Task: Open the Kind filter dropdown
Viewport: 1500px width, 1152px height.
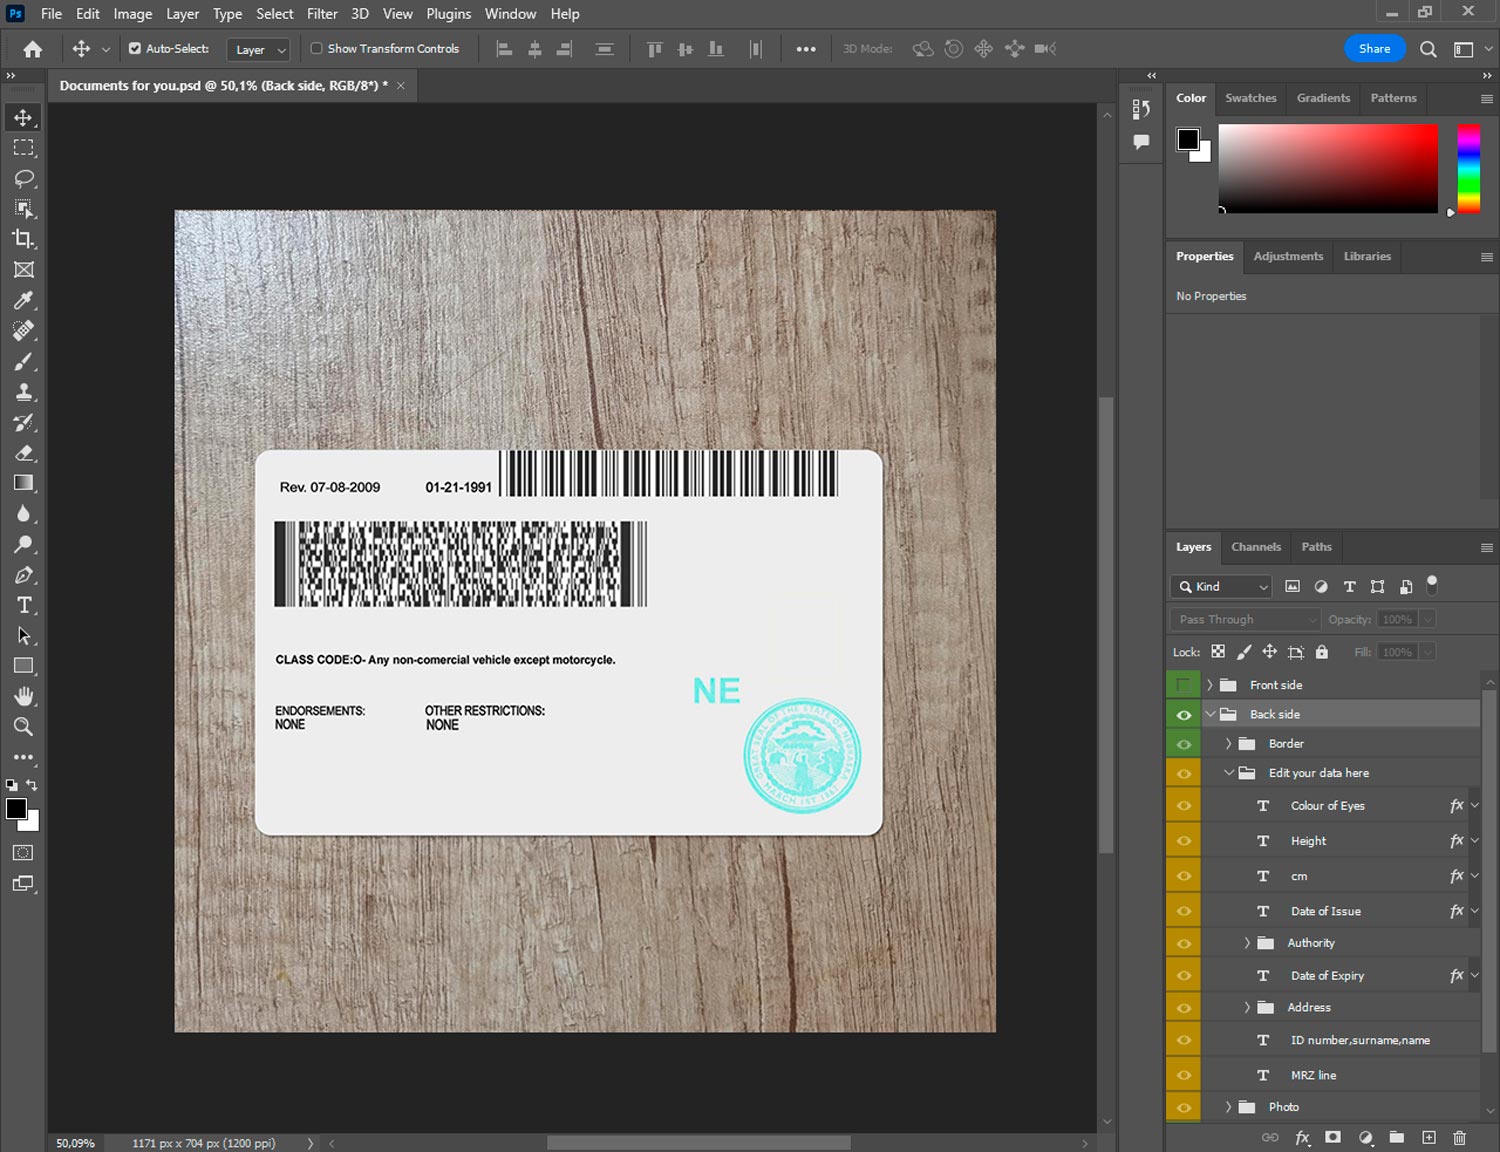Action: (x=1222, y=587)
